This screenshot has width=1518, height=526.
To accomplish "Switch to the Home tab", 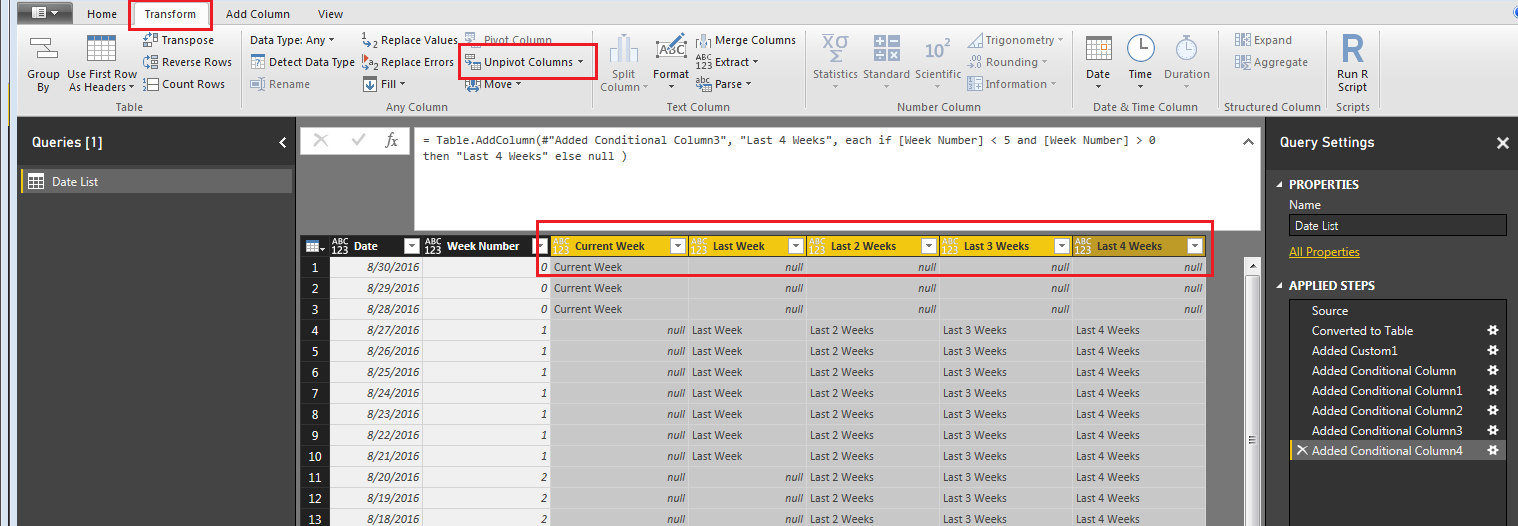I will click(x=101, y=14).
